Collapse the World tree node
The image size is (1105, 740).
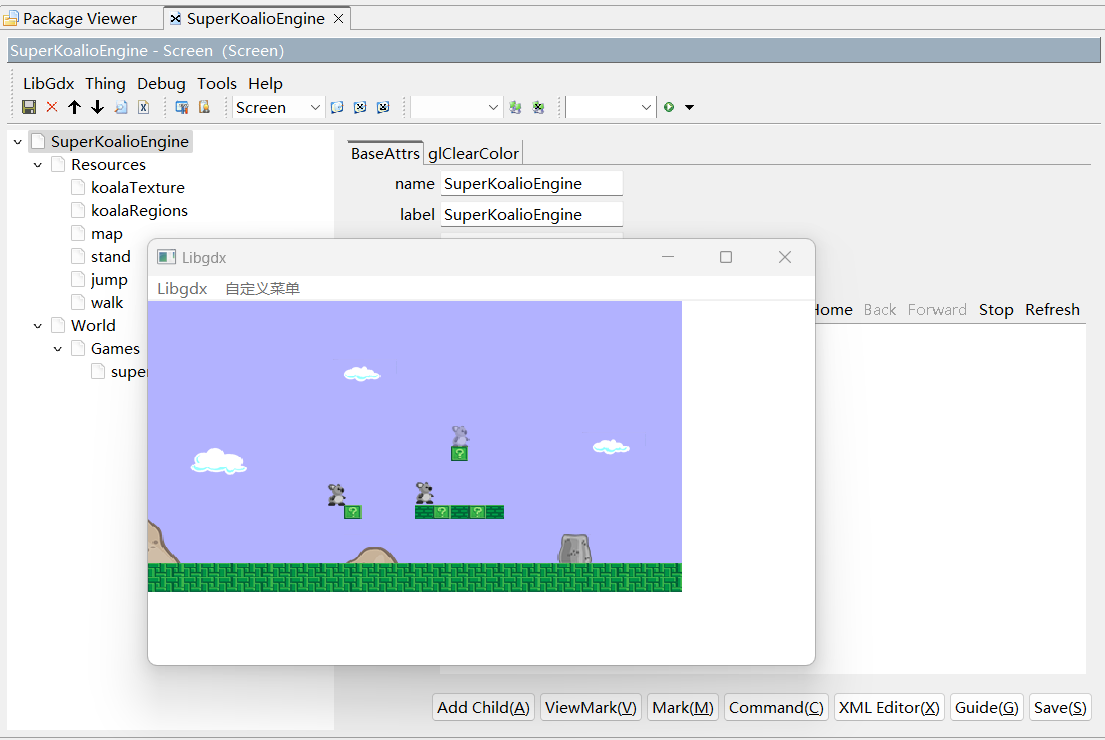(38, 326)
